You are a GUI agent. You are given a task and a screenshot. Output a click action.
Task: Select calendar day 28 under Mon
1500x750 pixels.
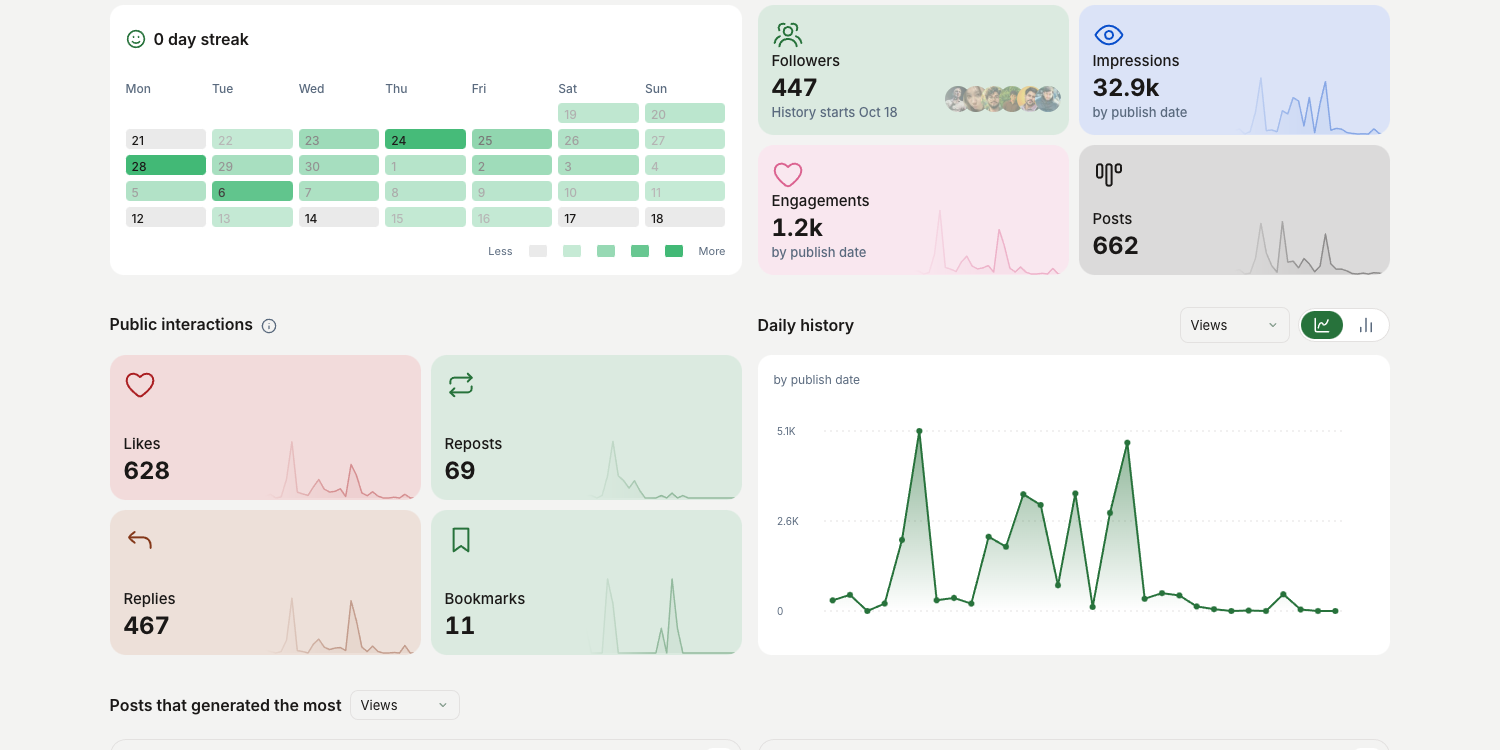(x=166, y=166)
